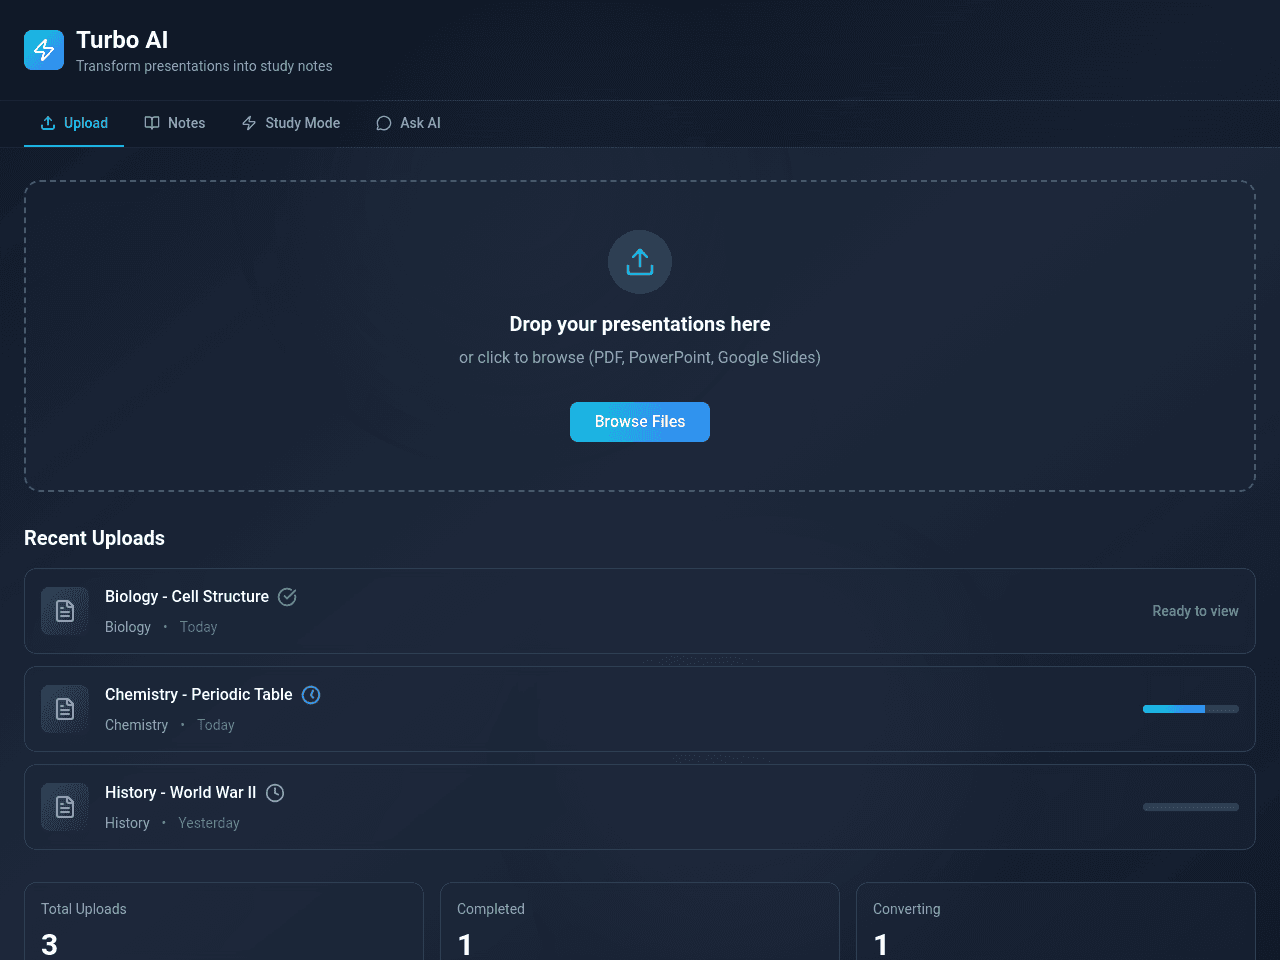Click the Yesterday date label
Image resolution: width=1280 pixels, height=960 pixels.
click(x=209, y=823)
